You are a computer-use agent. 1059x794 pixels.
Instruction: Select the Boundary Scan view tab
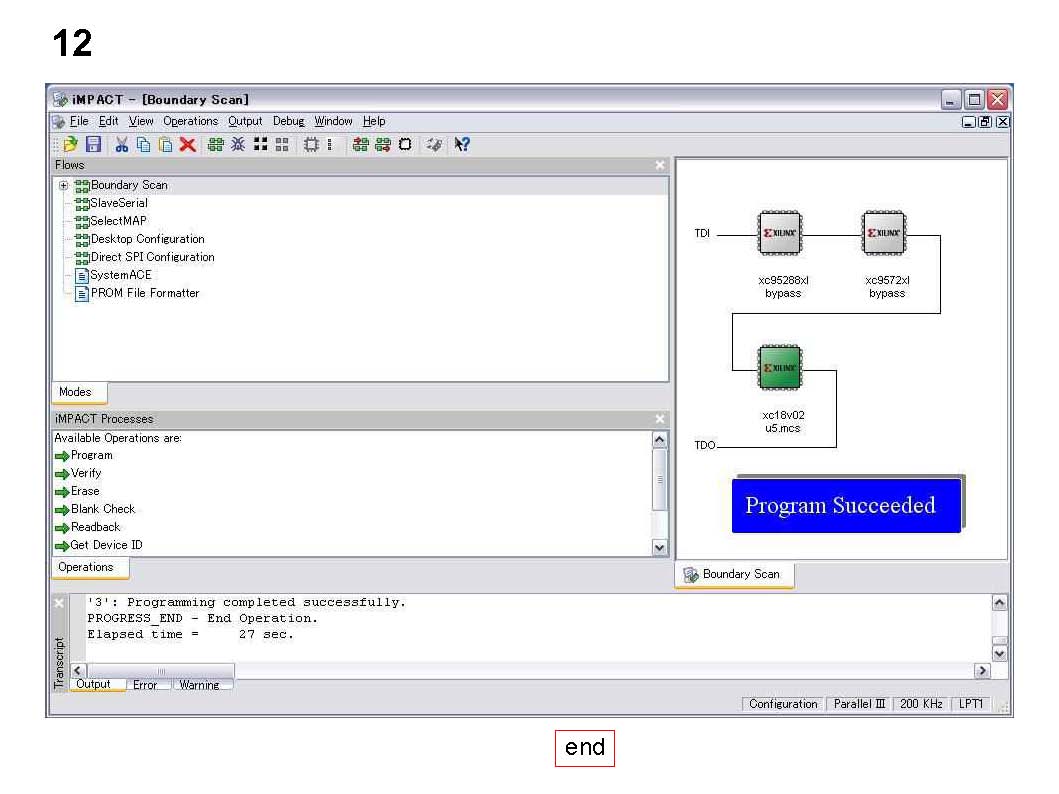point(733,575)
